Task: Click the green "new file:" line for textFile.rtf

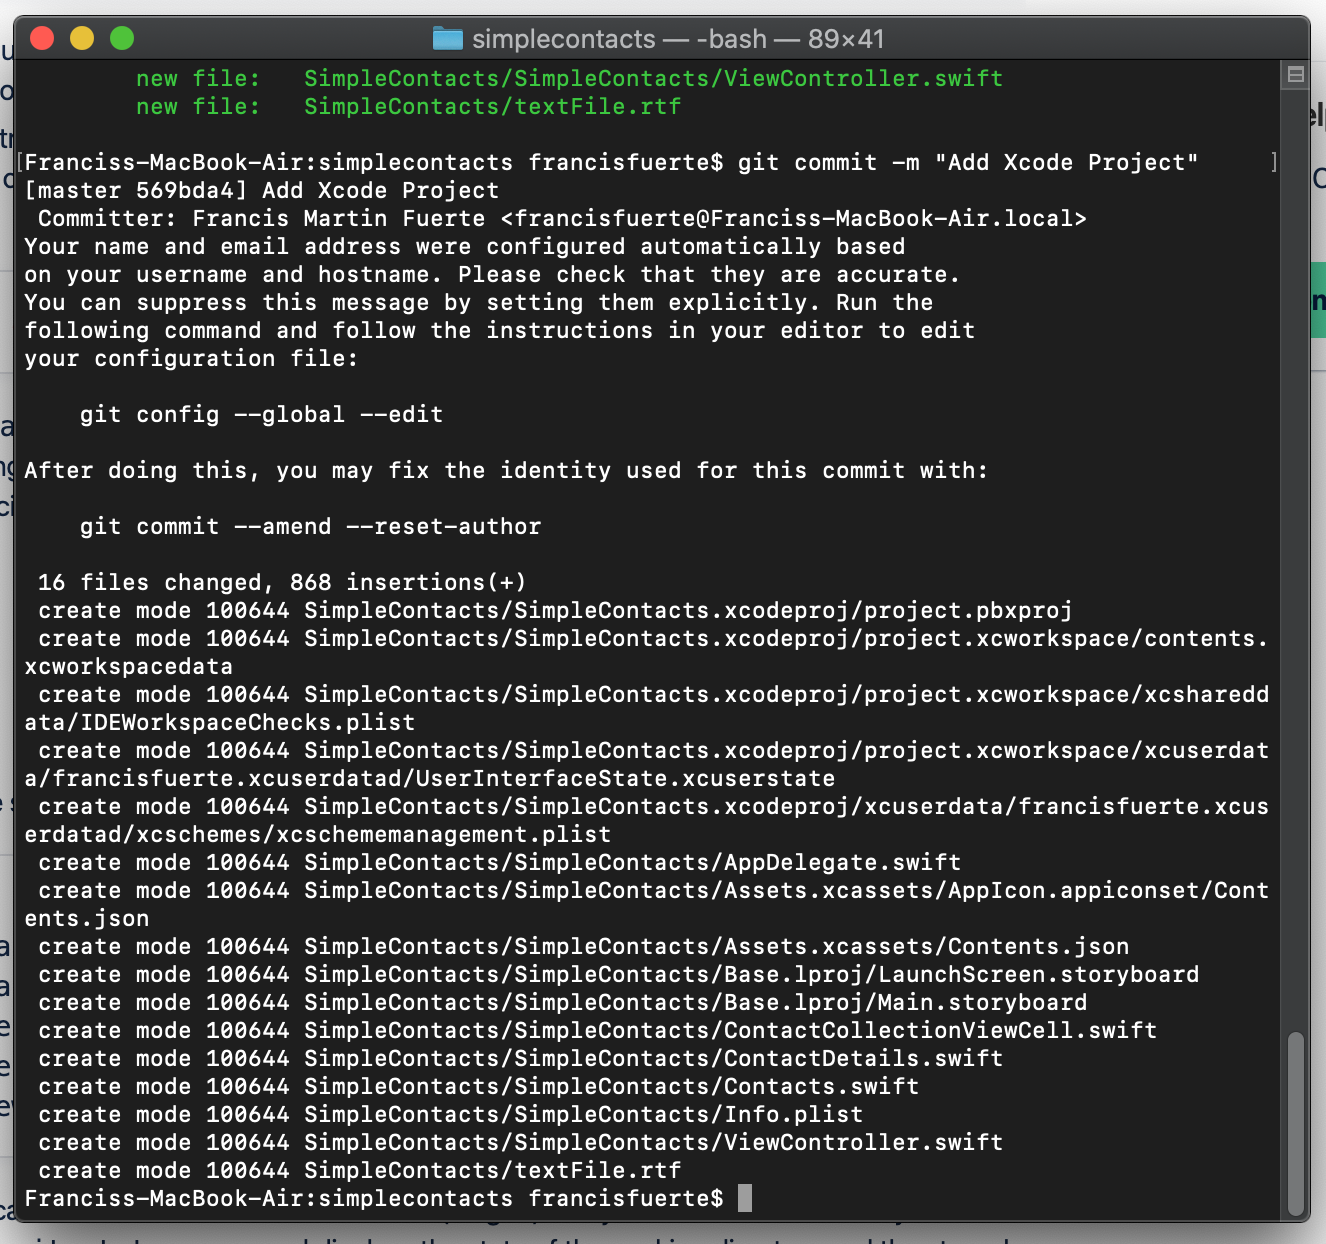Action: (x=409, y=106)
